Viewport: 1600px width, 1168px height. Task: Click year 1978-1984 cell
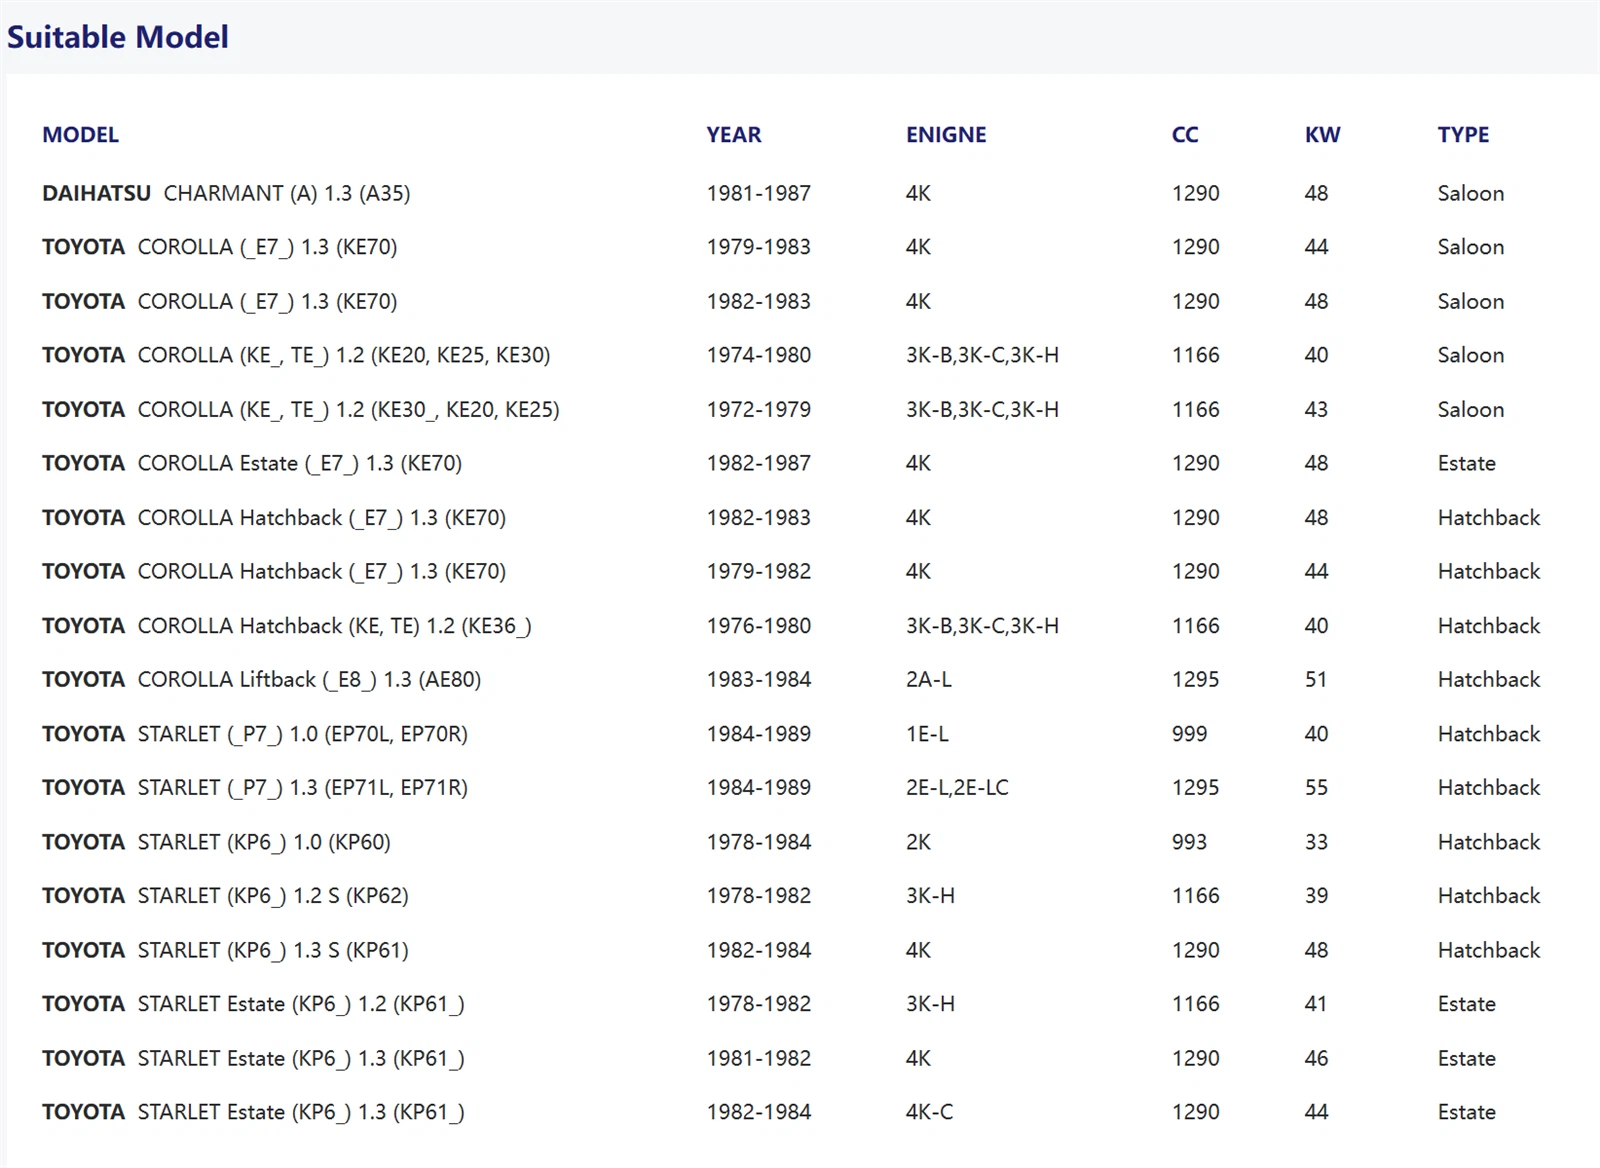click(759, 842)
